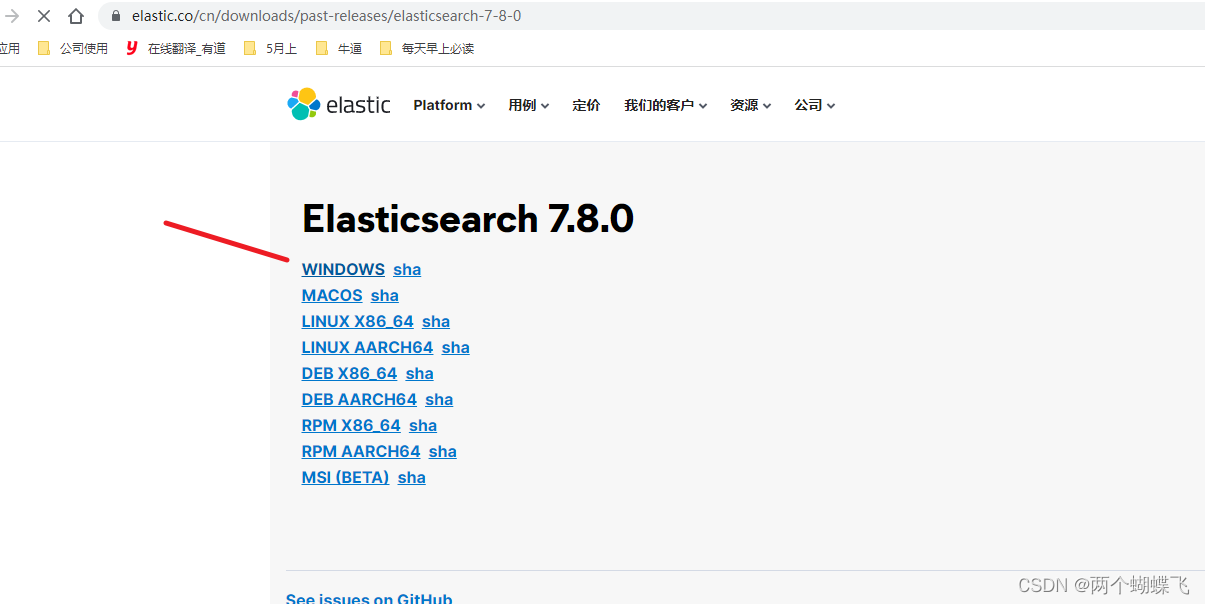
Task: Download the MSI (BETA) installer
Action: [x=345, y=477]
